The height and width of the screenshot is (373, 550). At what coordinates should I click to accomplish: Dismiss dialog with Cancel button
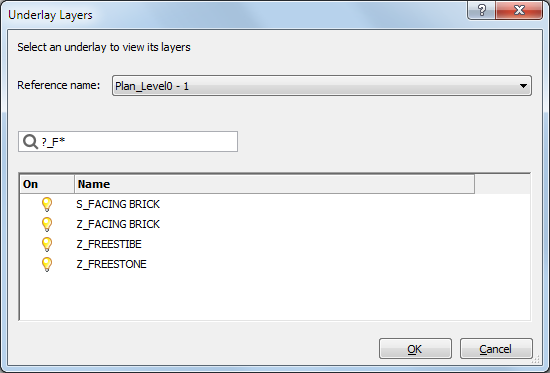[x=496, y=348]
